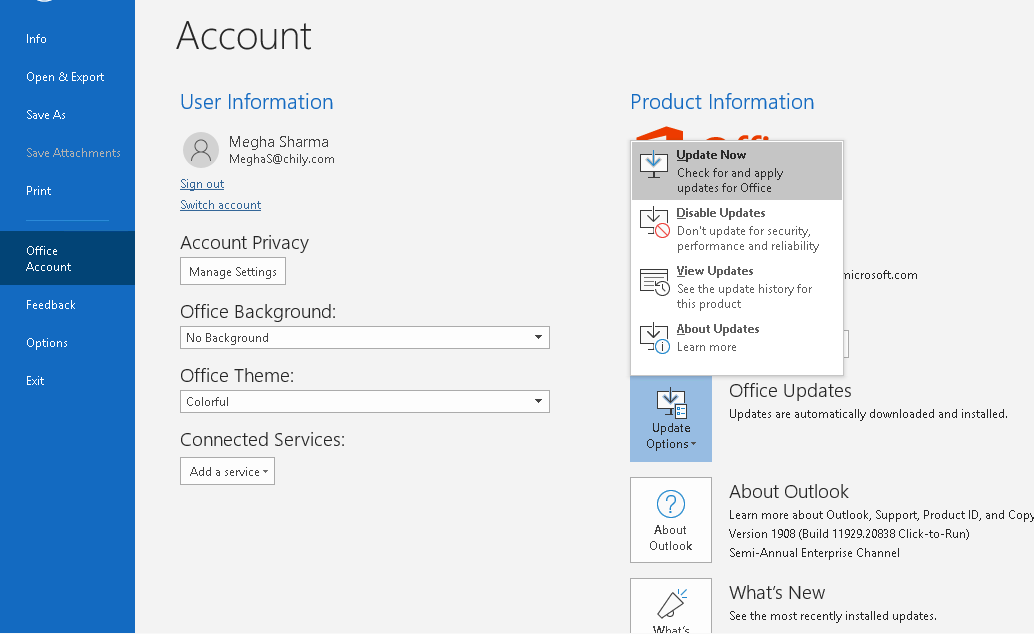Click Semi-Annual Enterprise Channel text
The width and height of the screenshot is (1034, 634).
pyautogui.click(x=814, y=553)
